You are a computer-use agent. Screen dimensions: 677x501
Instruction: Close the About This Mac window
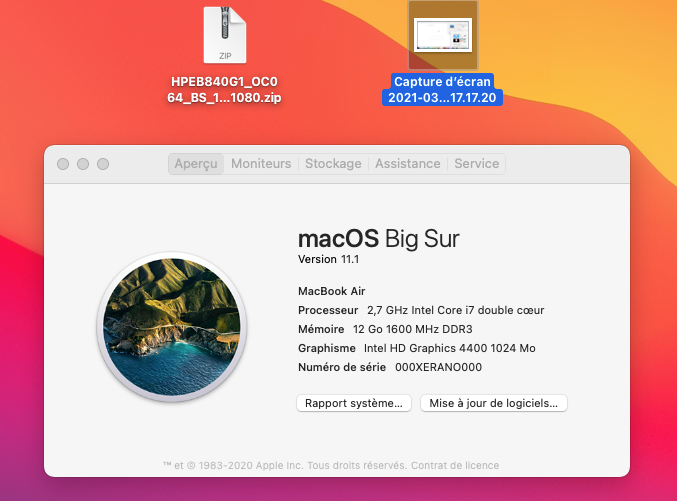click(63, 164)
